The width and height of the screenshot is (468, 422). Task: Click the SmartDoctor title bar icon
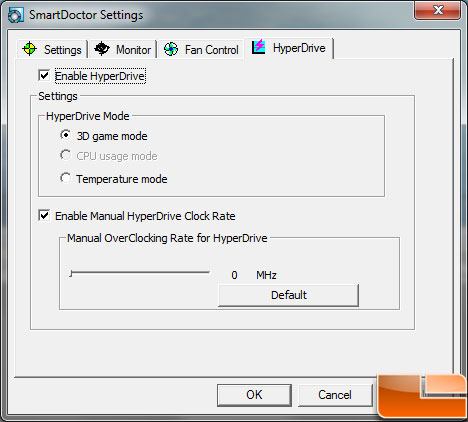click(16, 15)
